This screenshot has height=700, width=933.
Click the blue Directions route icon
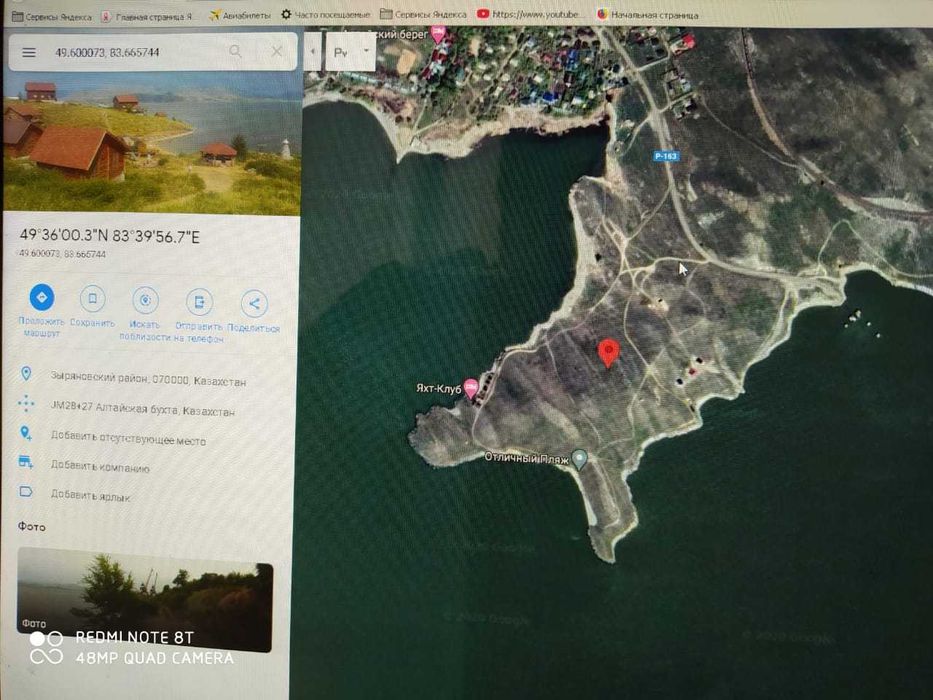pos(42,296)
